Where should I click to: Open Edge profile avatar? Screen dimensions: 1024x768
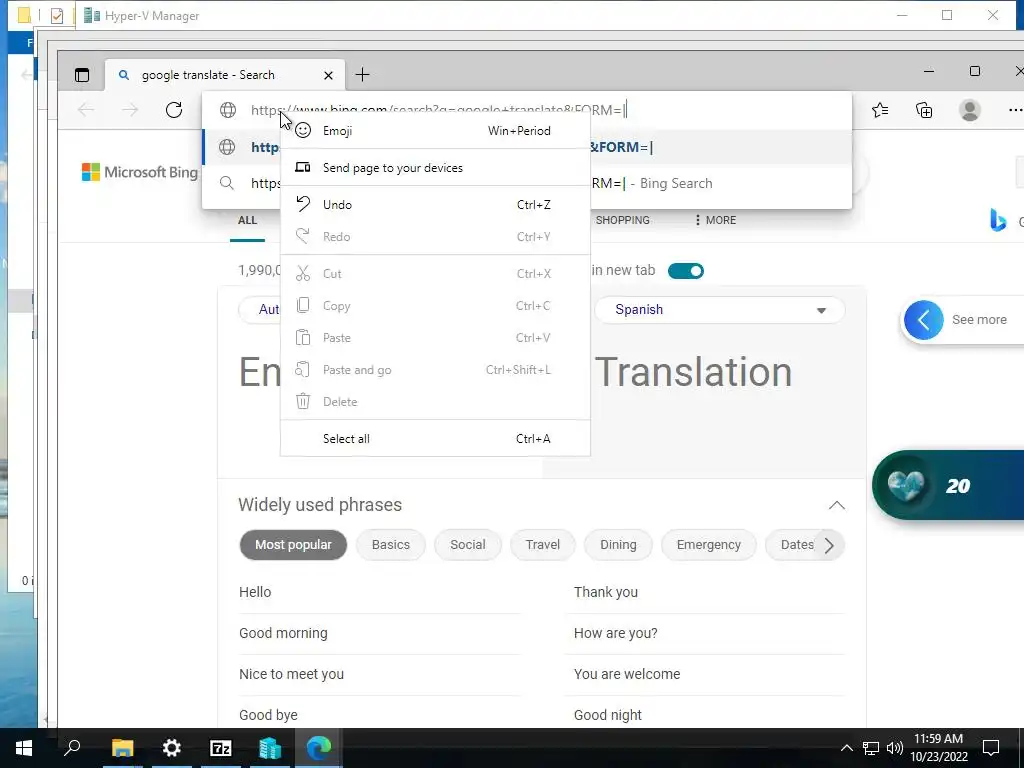pos(970,110)
